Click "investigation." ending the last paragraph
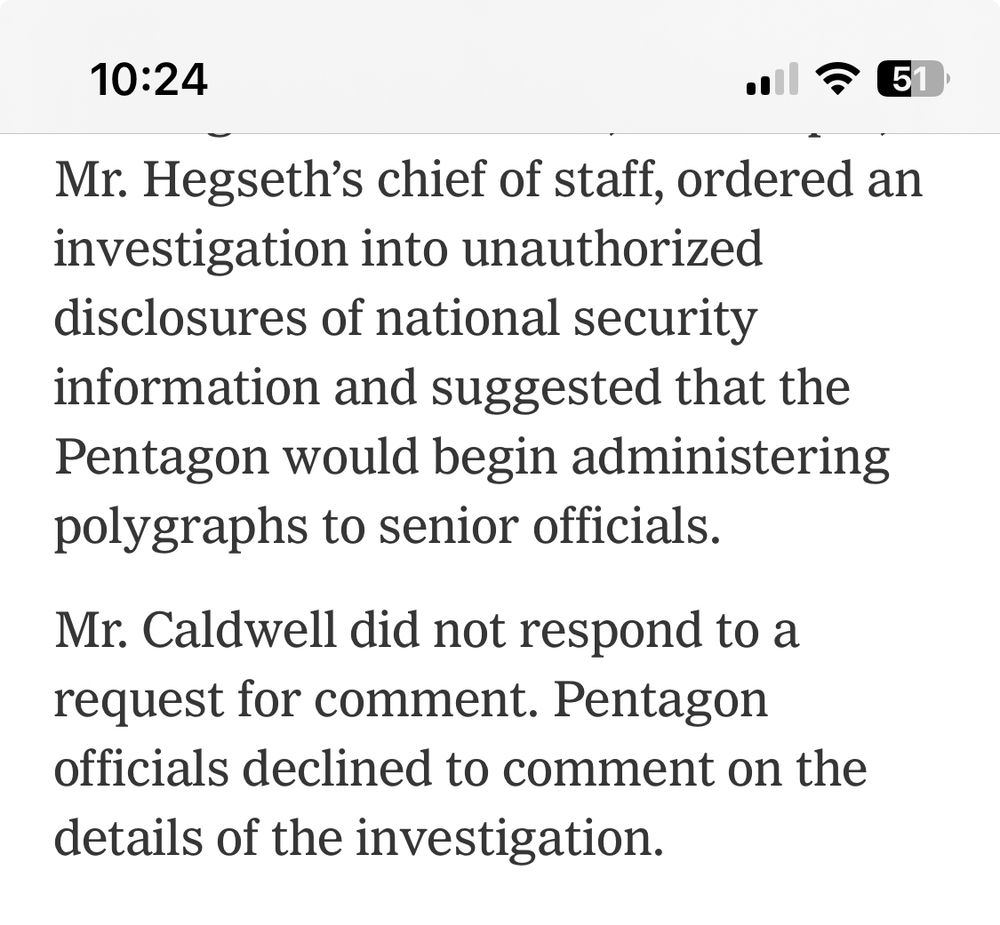This screenshot has height=925, width=1000. click(x=510, y=838)
